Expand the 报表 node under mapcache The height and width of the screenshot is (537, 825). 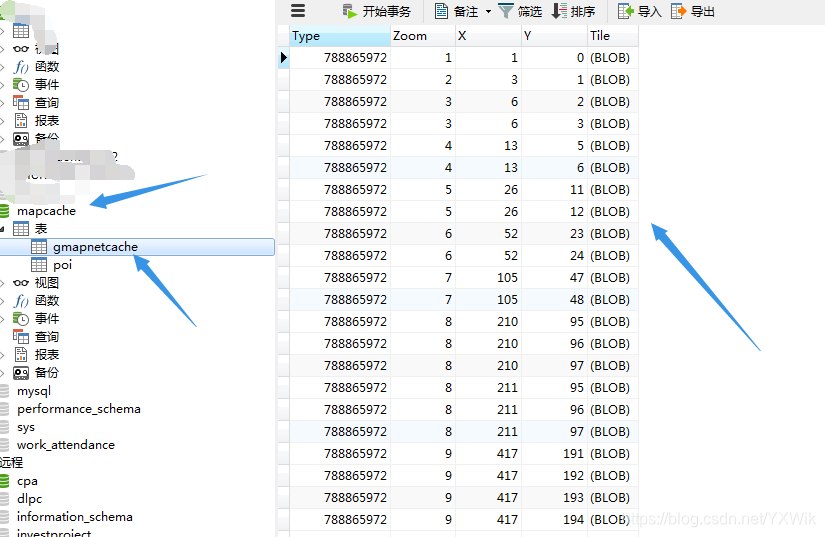point(3,355)
